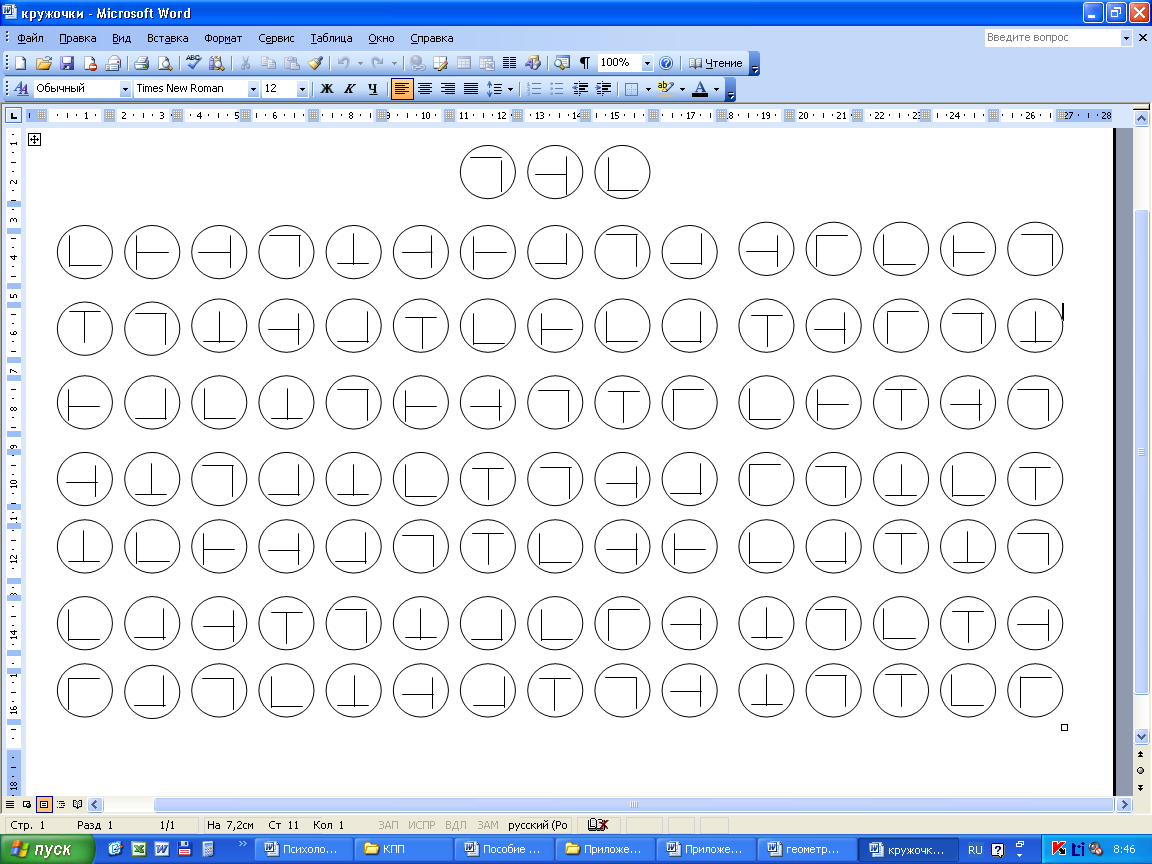
Task: Align text left
Action: [x=402, y=89]
